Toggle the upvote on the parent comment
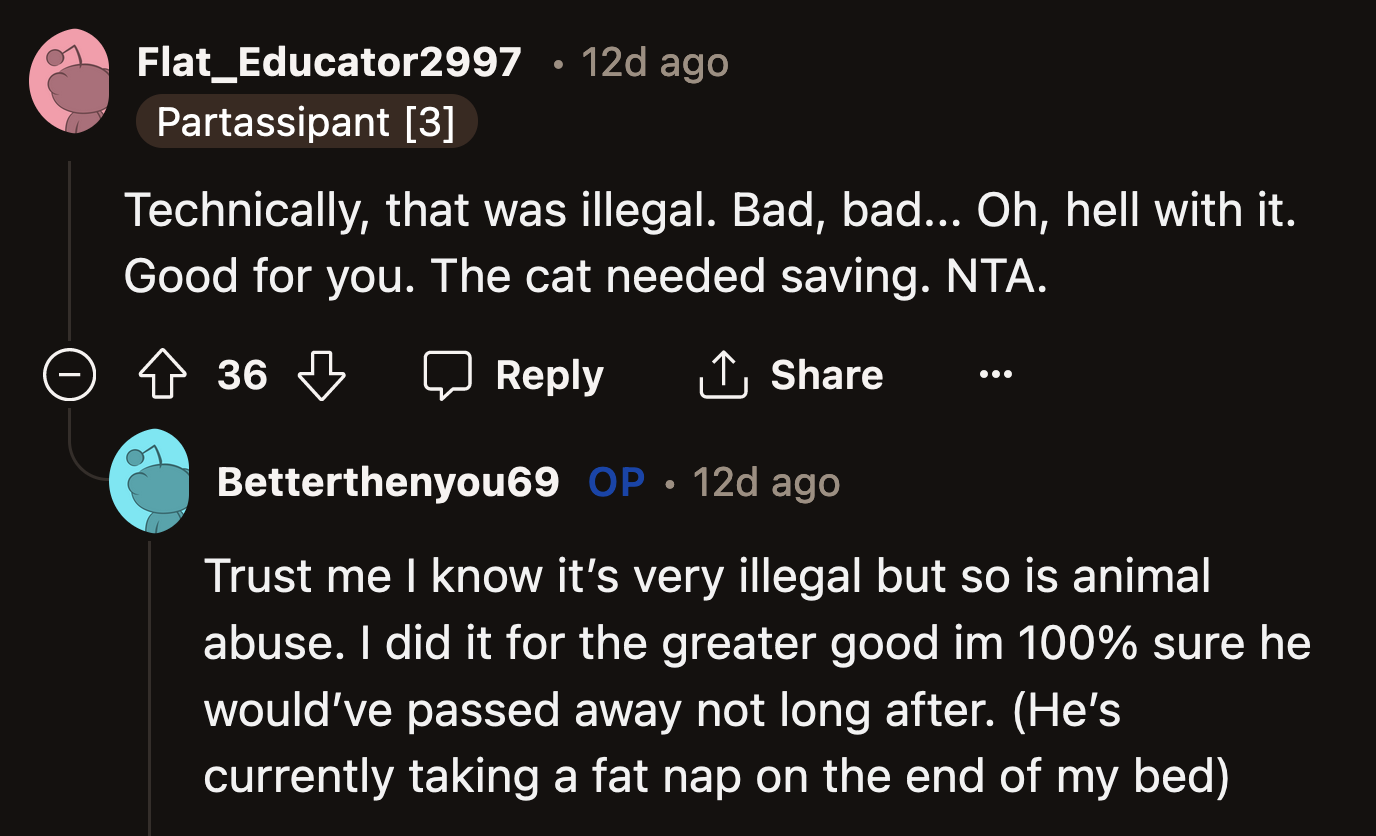Image resolution: width=1376 pixels, height=836 pixels. coord(162,375)
